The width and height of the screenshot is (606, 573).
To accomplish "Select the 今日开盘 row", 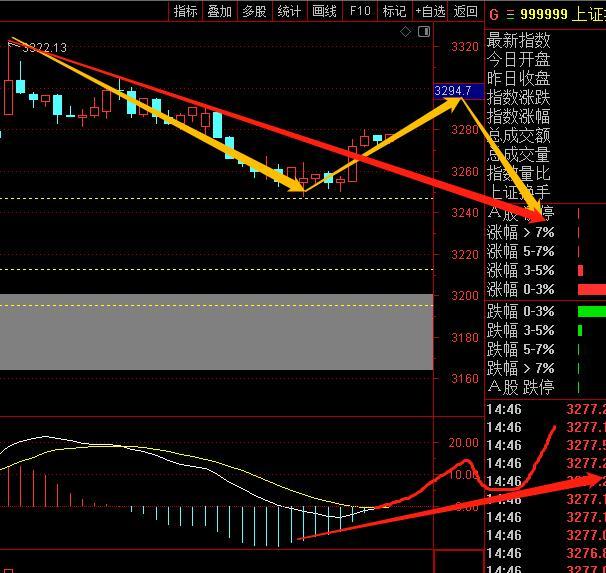I will tap(518, 60).
